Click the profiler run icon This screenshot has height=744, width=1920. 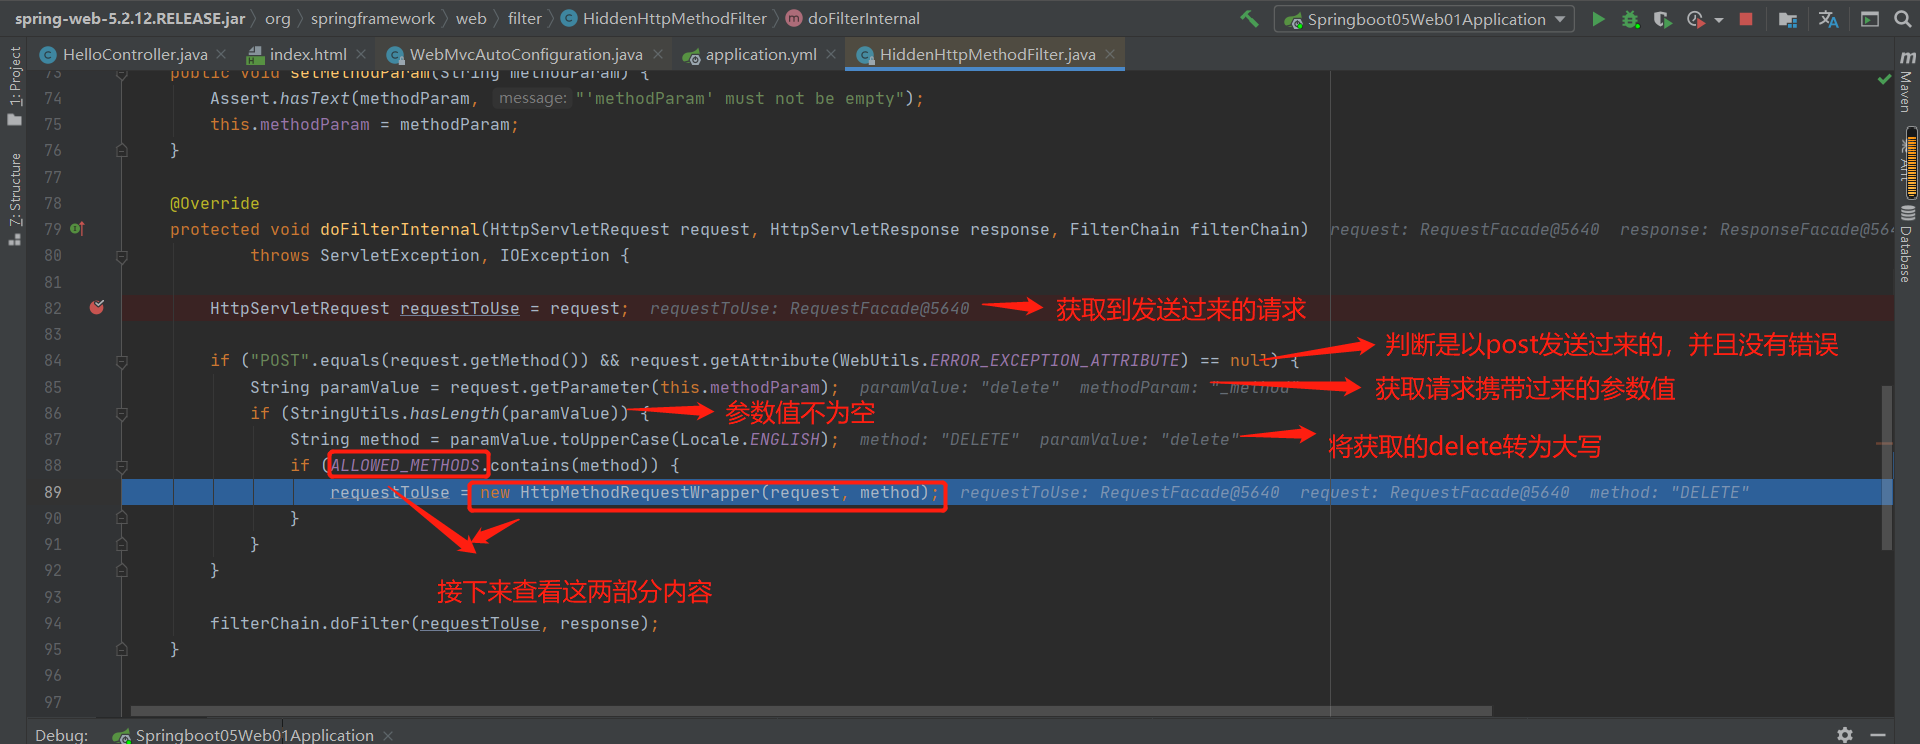1694,19
